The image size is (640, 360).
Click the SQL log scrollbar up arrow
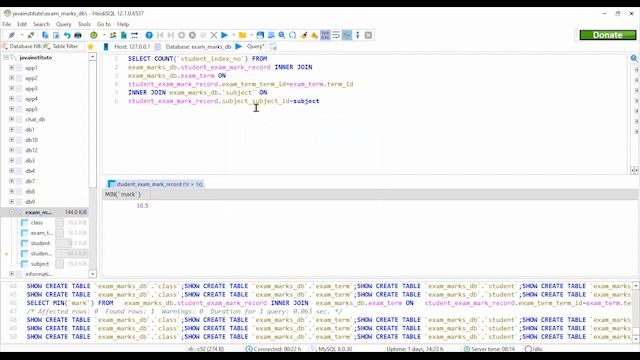[636, 286]
